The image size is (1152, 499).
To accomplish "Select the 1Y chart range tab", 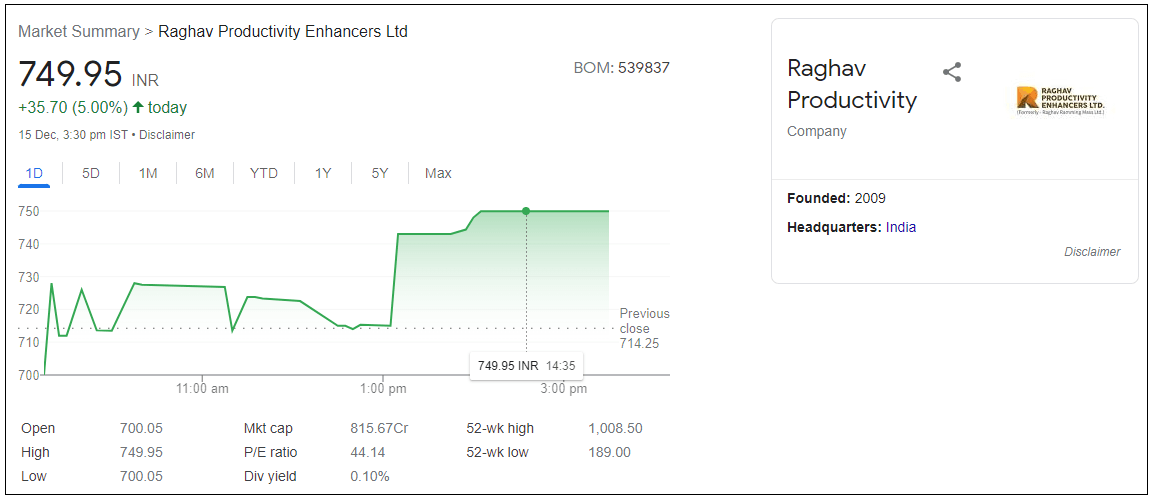I will pos(323,173).
